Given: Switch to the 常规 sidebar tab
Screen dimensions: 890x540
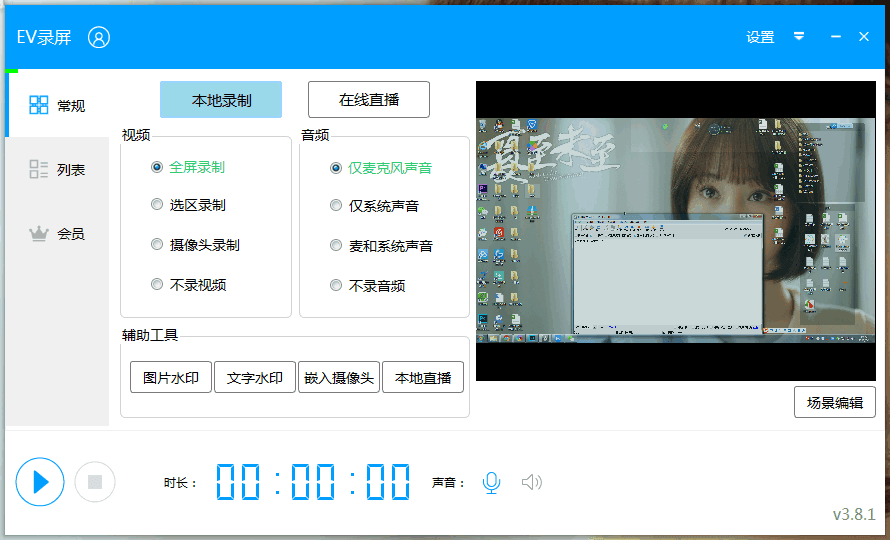Looking at the screenshot, I should [x=57, y=105].
